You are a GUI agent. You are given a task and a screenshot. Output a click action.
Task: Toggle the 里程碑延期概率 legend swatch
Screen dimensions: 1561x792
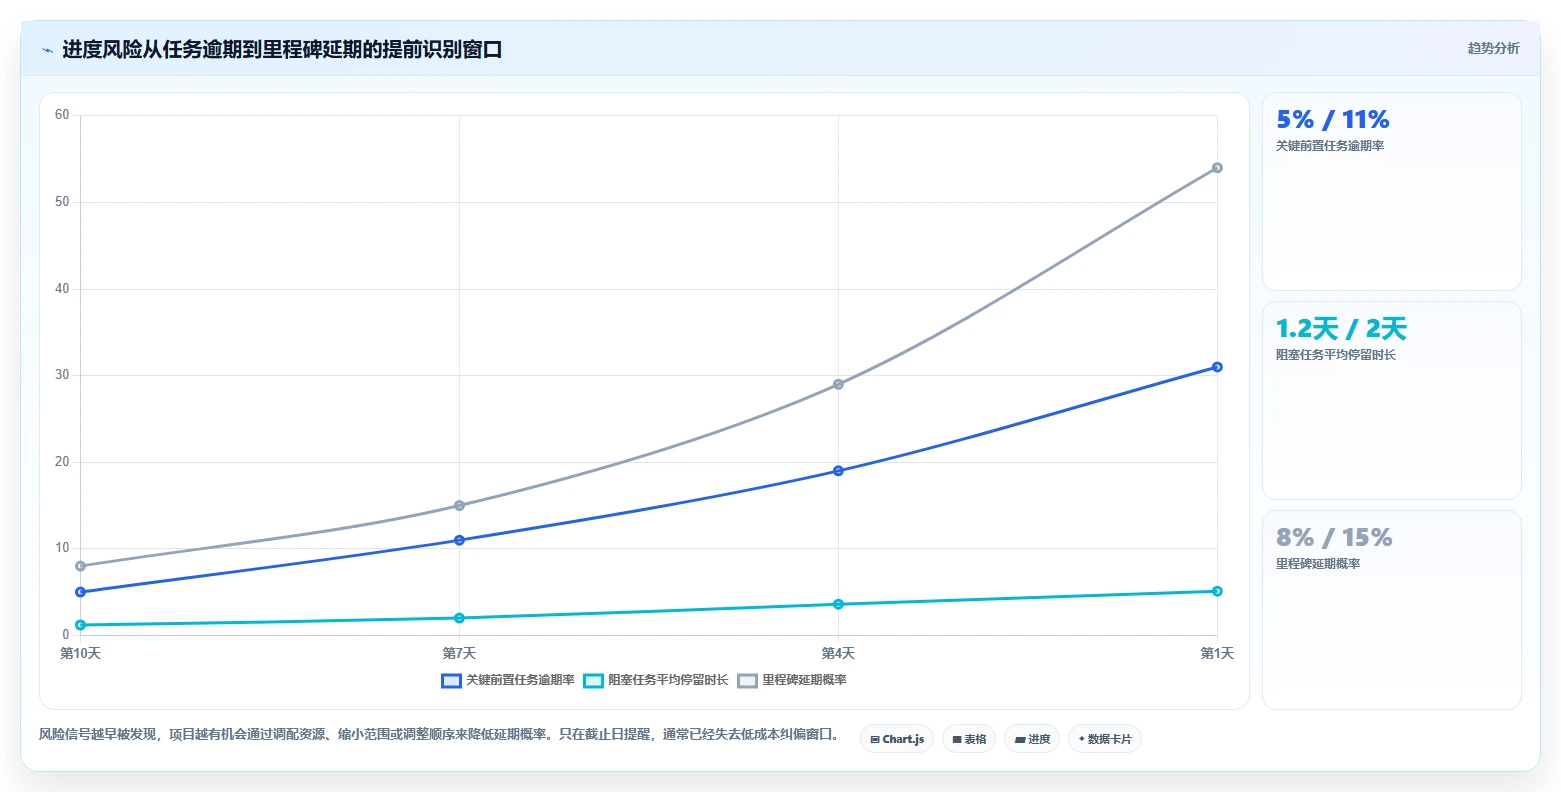(748, 680)
